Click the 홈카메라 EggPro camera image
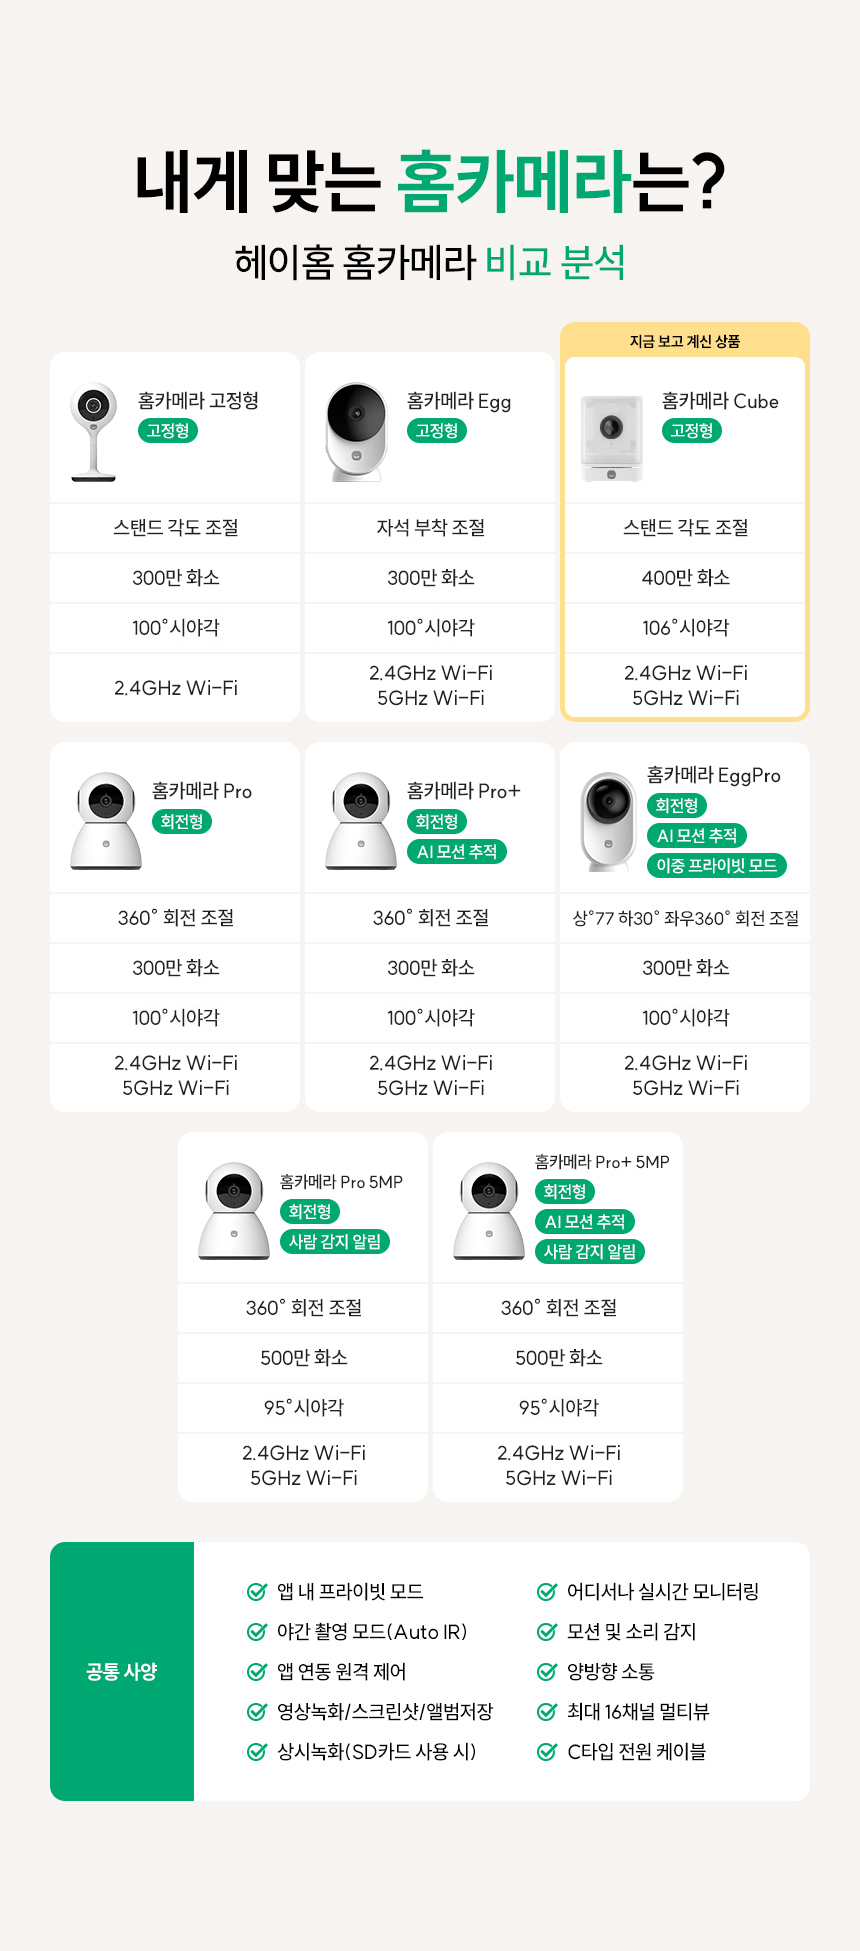860x1951 pixels. pos(608,820)
